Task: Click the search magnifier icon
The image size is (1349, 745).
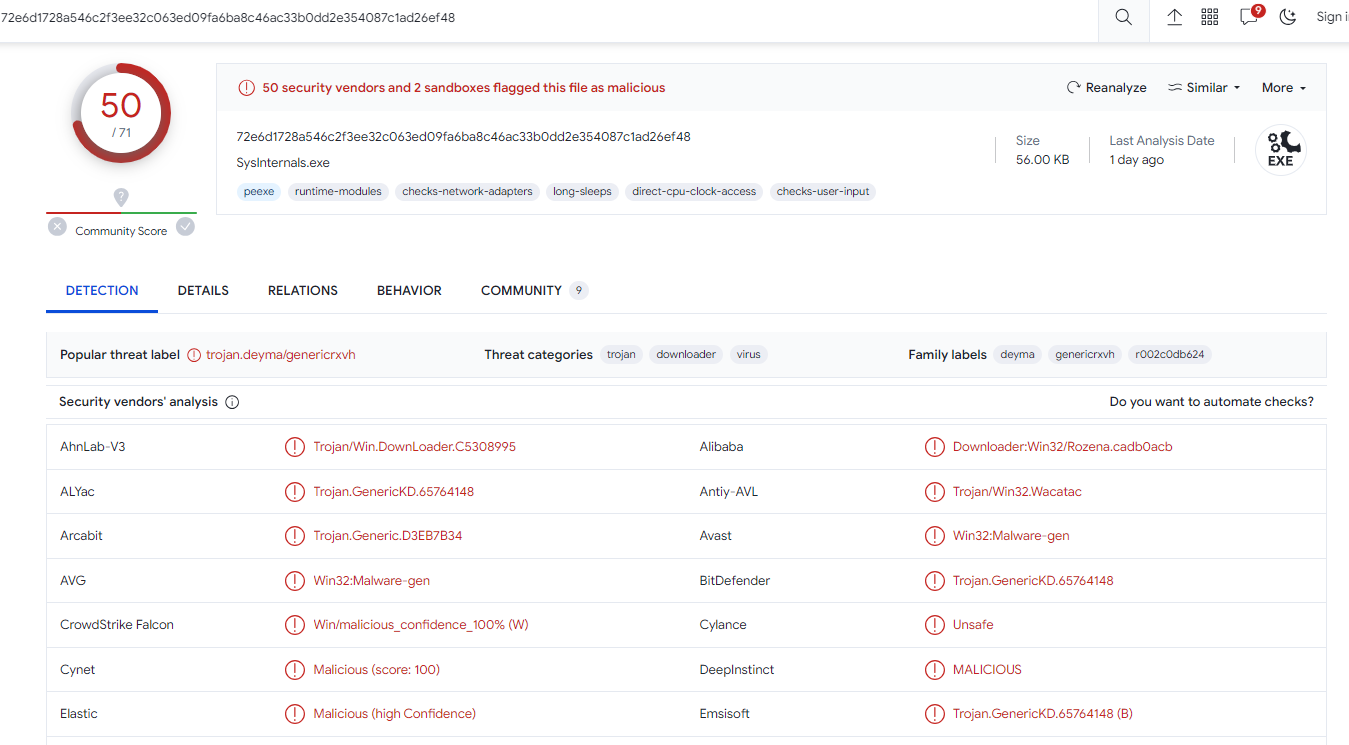Action: [x=1123, y=17]
